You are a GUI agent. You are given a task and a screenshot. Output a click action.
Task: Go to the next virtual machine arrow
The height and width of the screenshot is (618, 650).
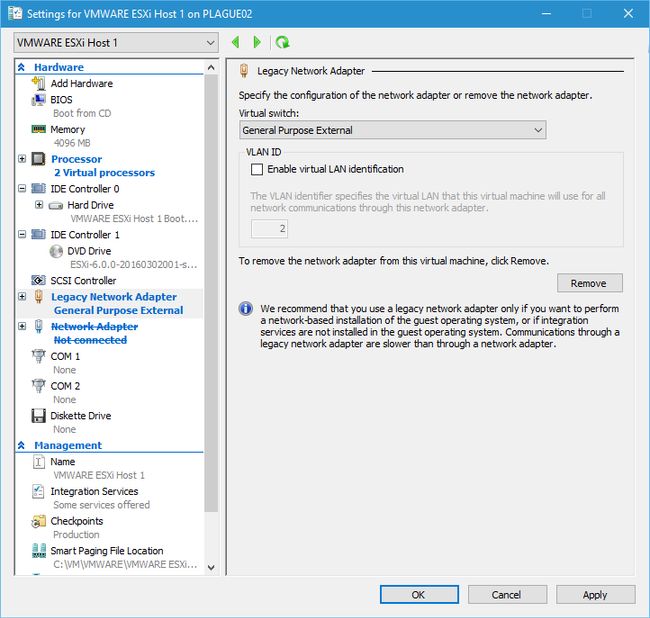pos(257,42)
